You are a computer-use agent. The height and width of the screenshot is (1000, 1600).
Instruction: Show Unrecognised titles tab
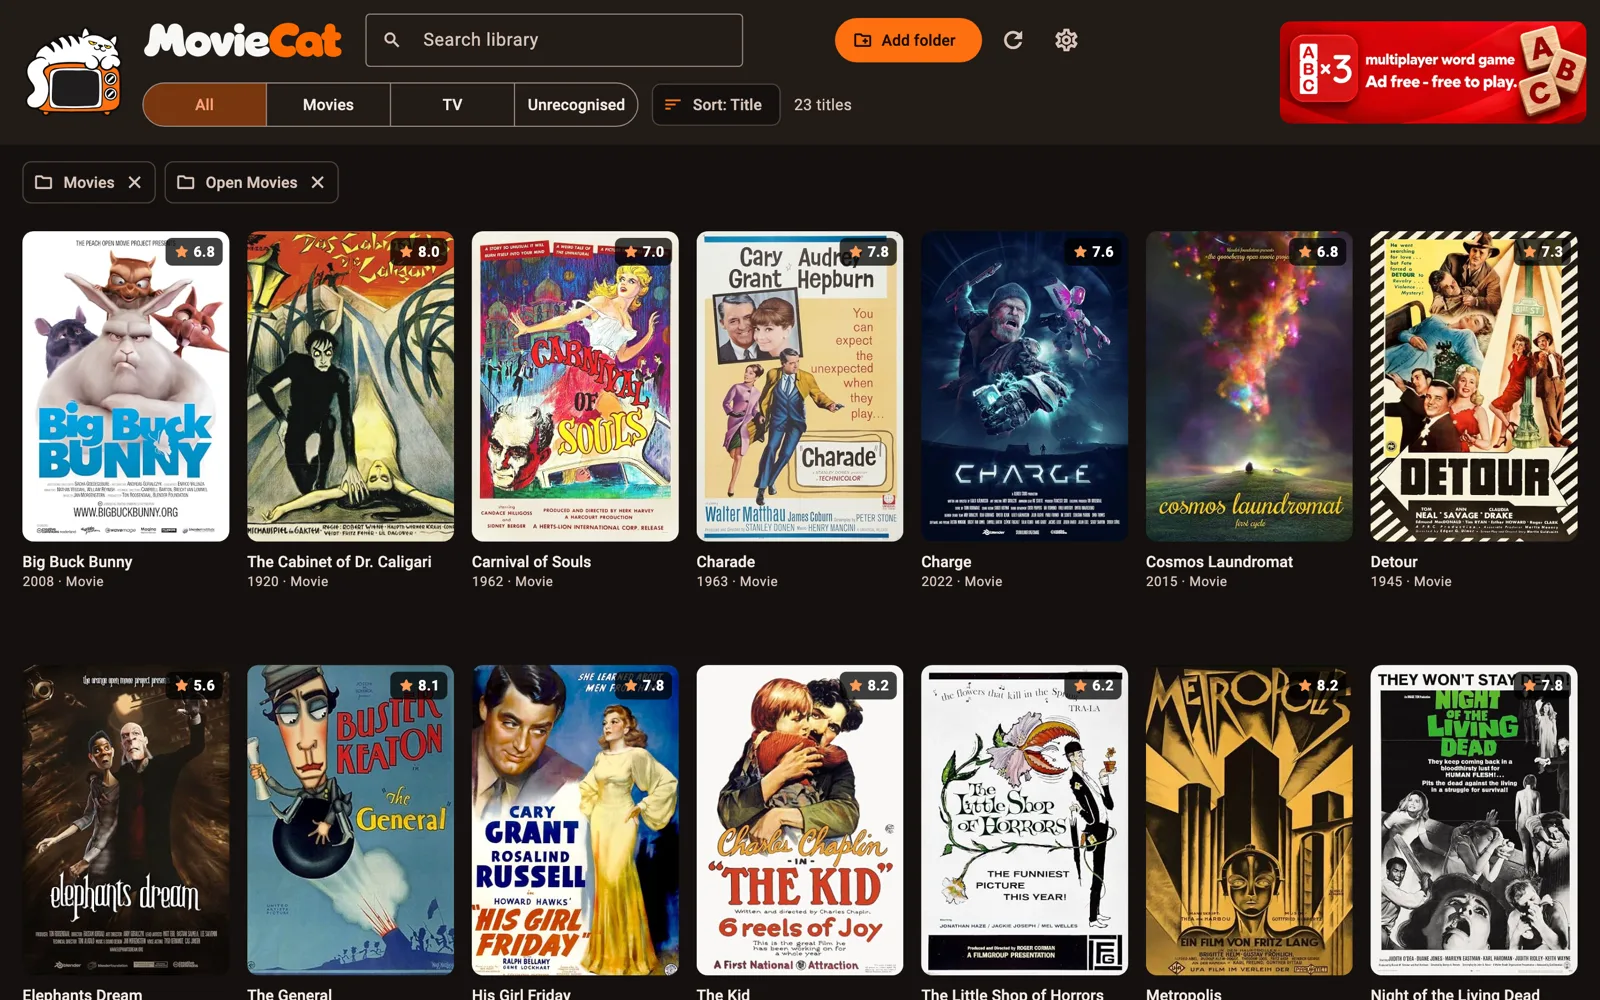576,105
